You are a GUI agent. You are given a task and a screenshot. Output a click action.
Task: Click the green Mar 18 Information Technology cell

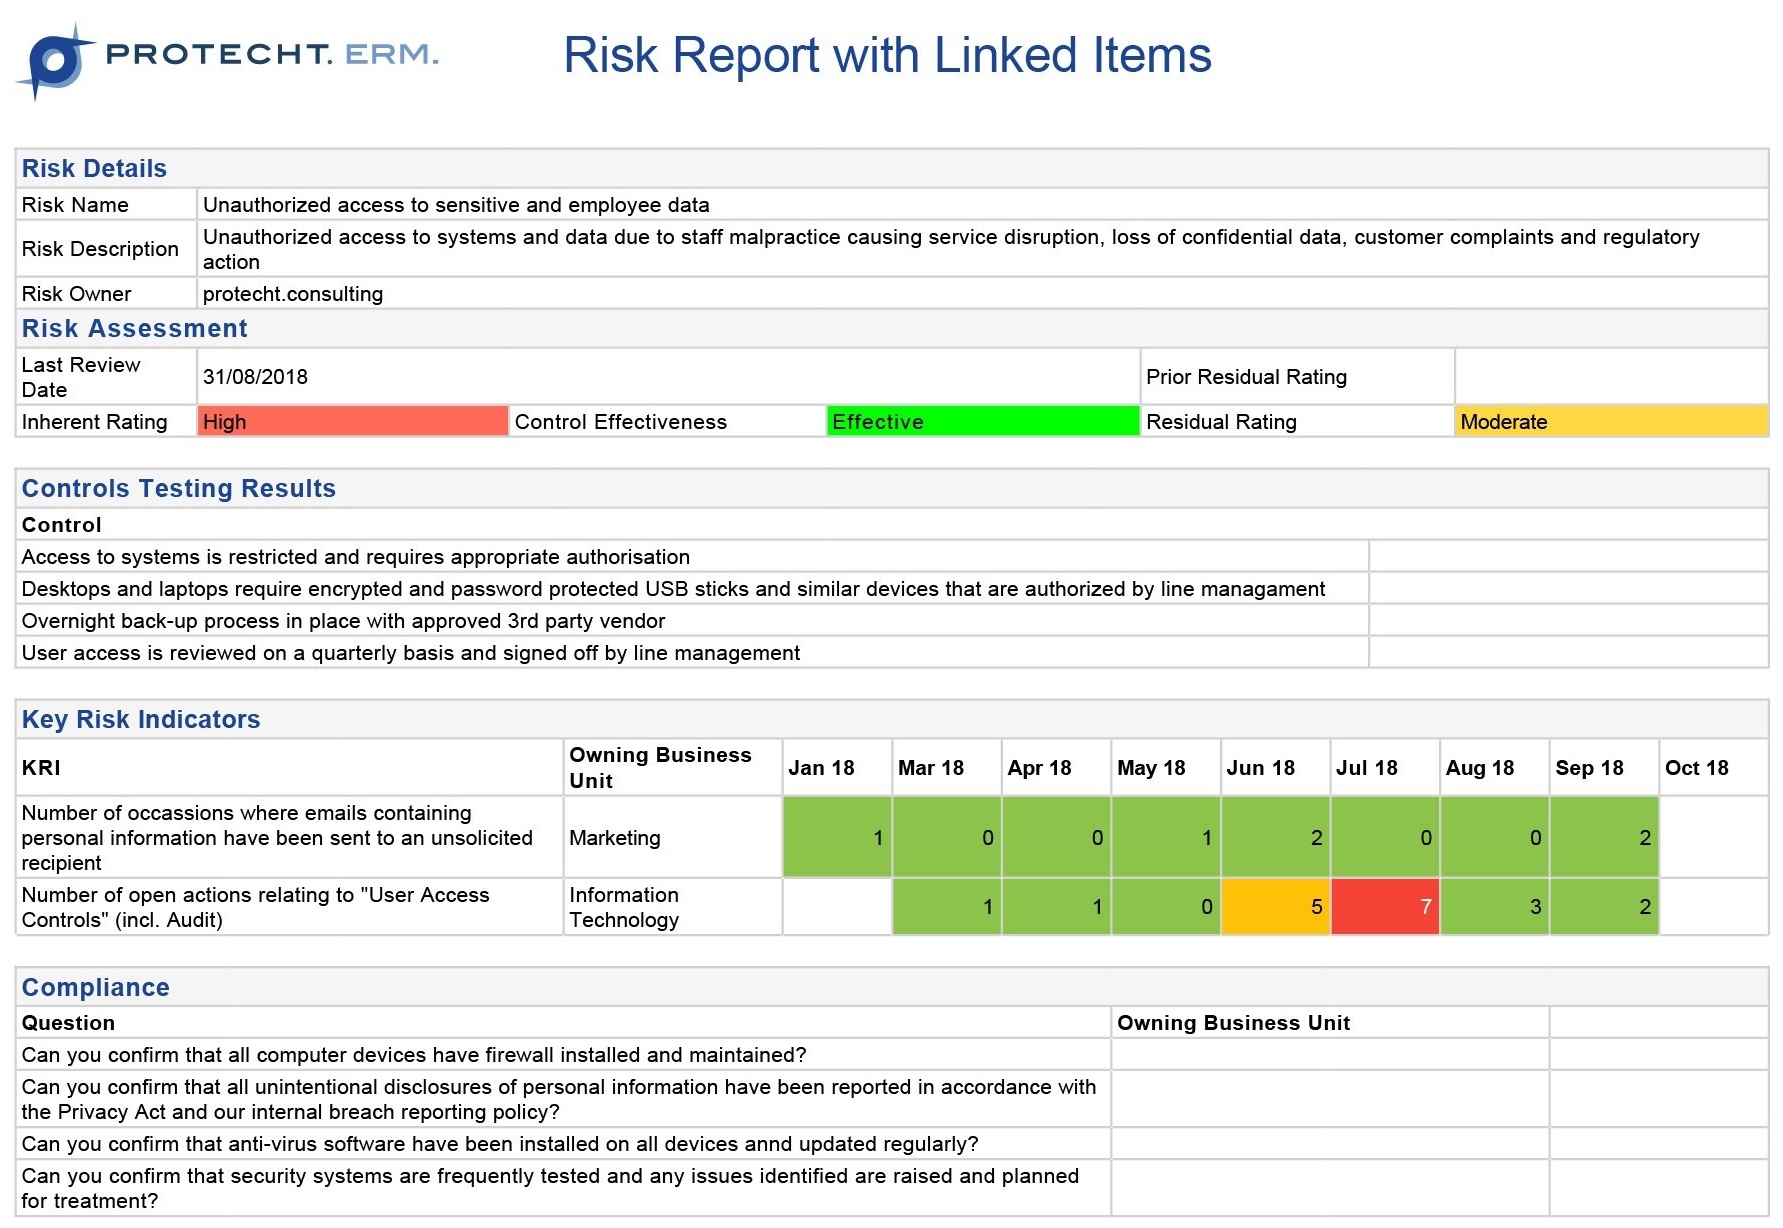click(x=946, y=906)
